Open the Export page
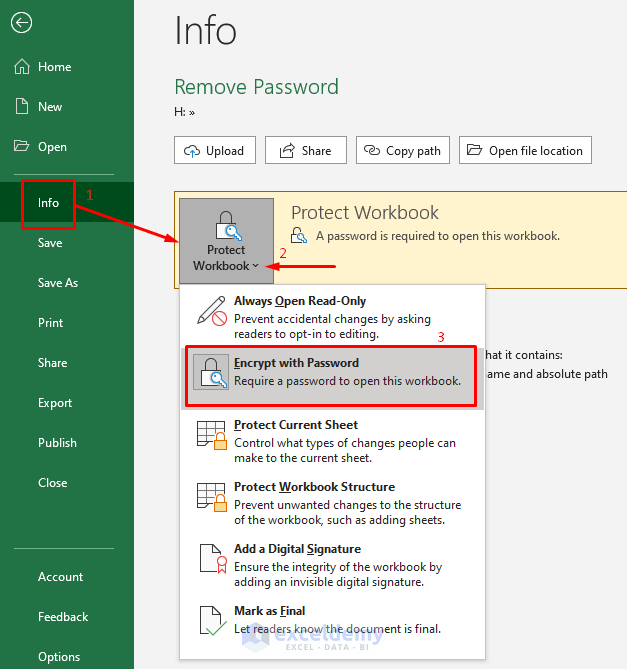Image resolution: width=627 pixels, height=669 pixels. 67,403
